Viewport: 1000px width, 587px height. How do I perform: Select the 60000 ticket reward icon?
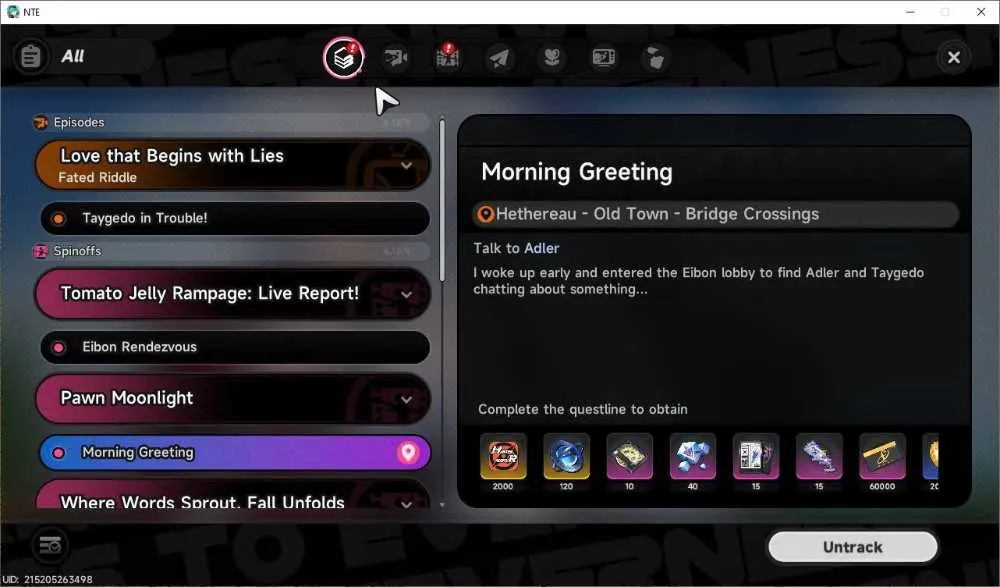coord(883,457)
